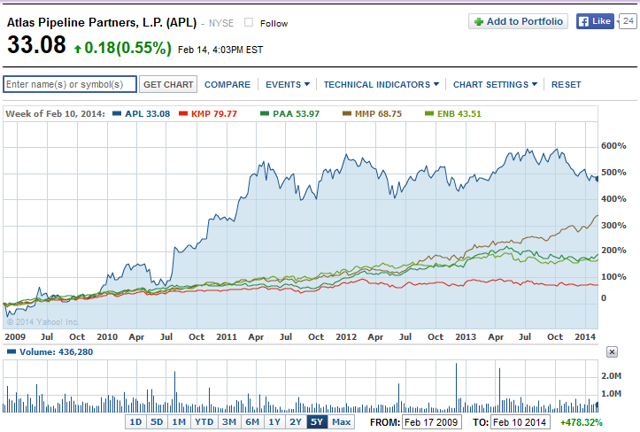Click the red KMP legend swatch
This screenshot has height=432, width=640.
click(183, 114)
